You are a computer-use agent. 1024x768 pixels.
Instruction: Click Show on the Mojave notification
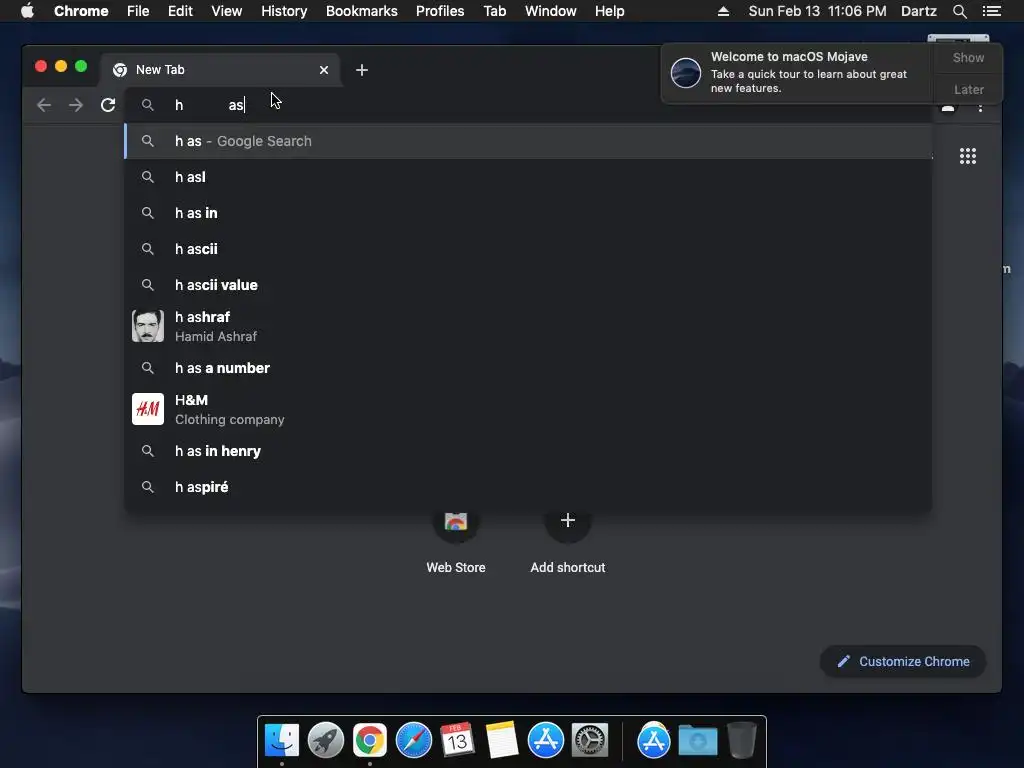[x=968, y=58]
